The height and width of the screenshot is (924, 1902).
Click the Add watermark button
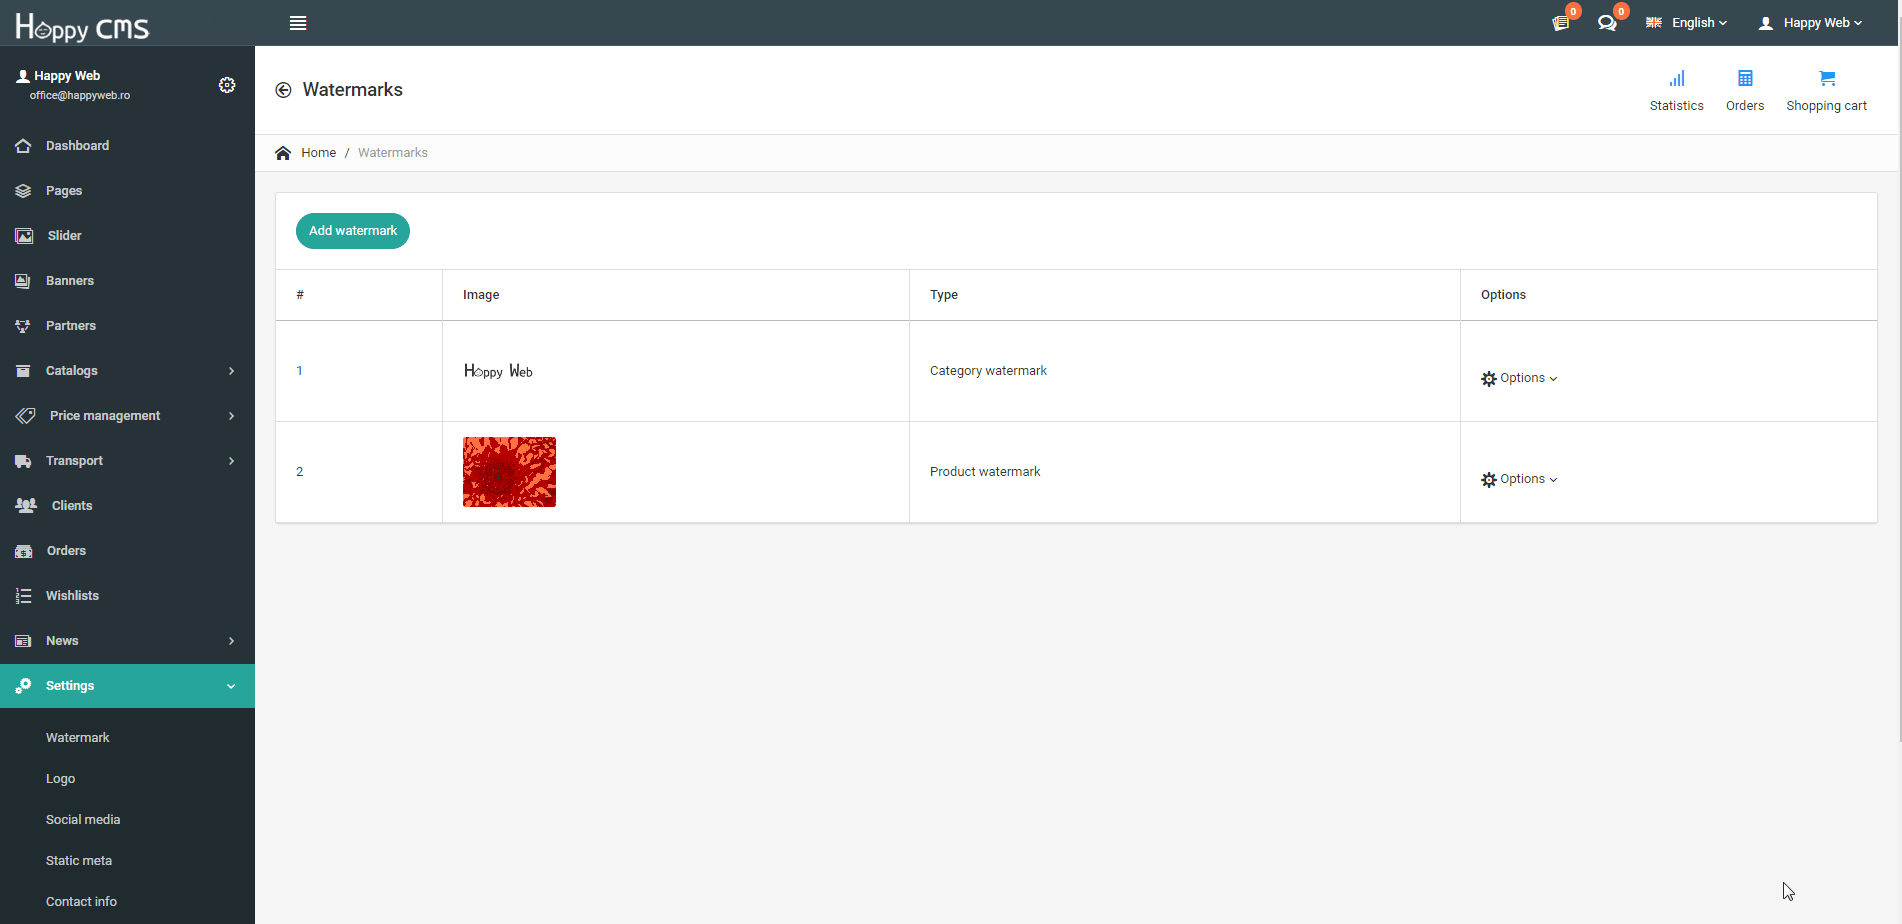353,231
